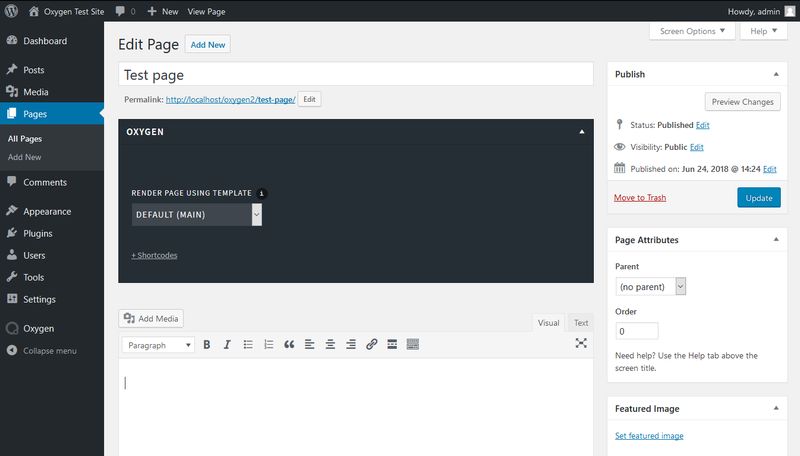Click the + Shortcodes link
The image size is (800, 456).
pyautogui.click(x=154, y=255)
